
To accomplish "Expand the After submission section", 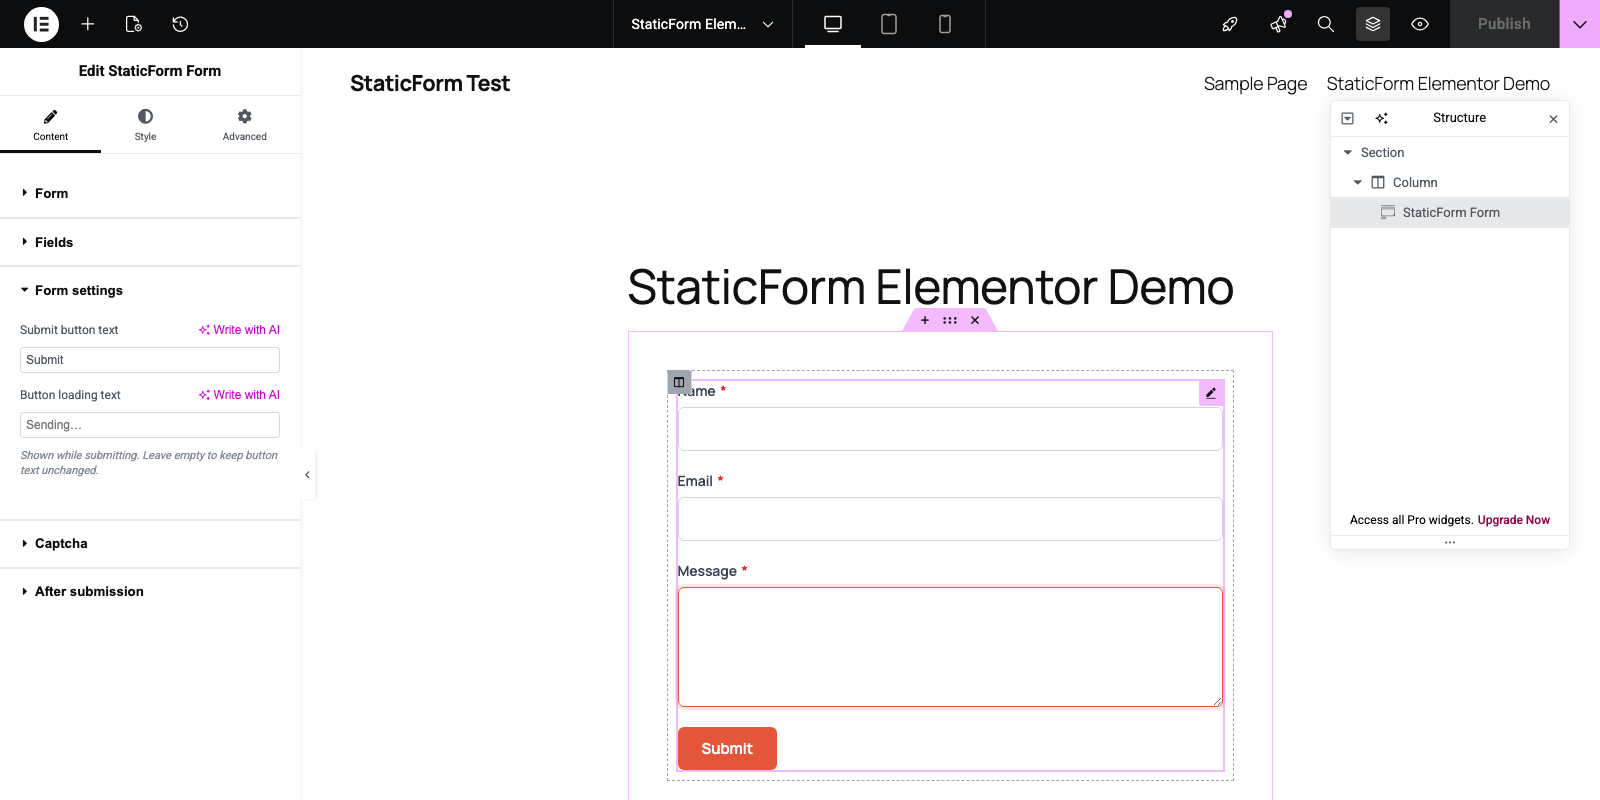I will tap(150, 591).
